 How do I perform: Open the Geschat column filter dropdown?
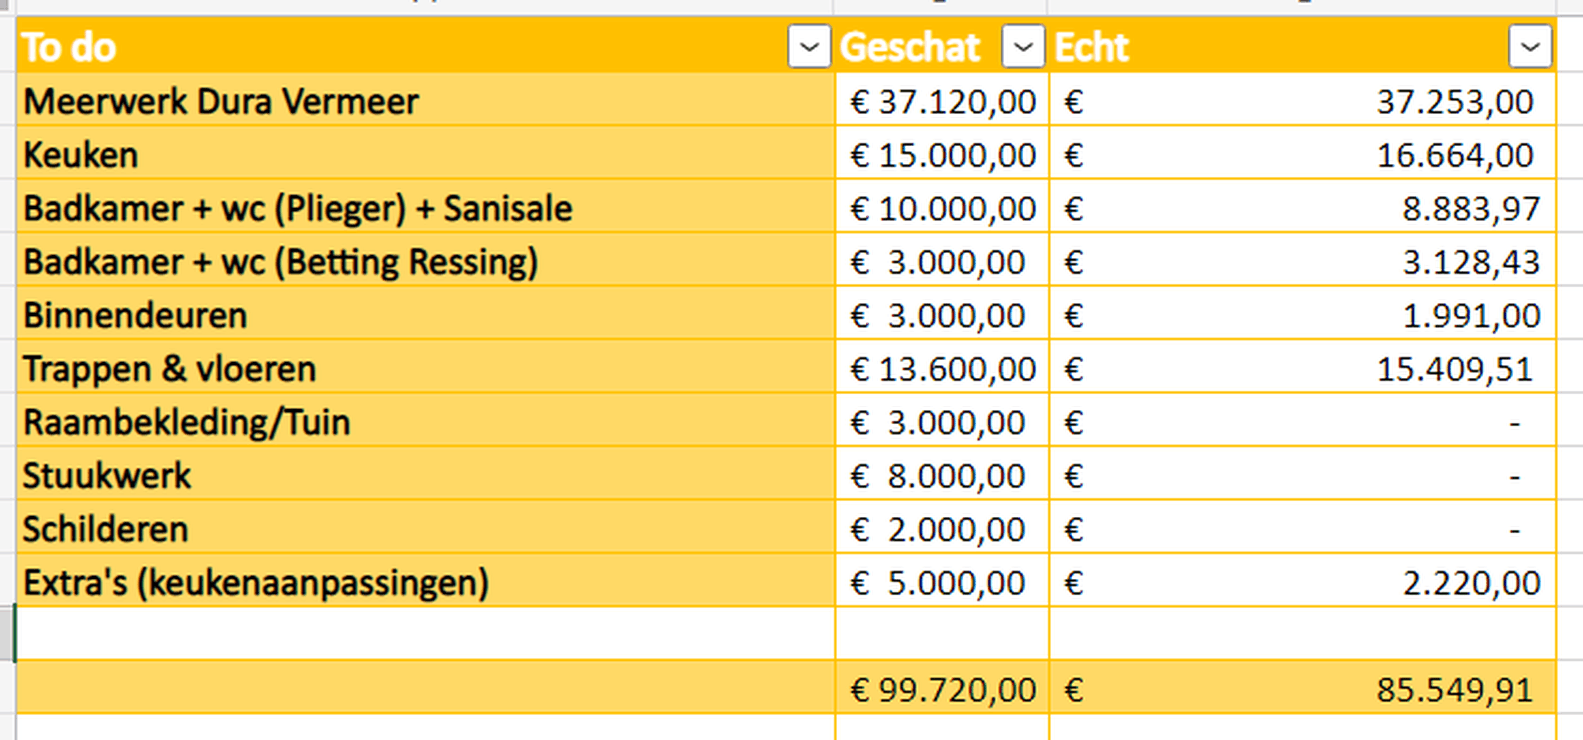click(1023, 47)
